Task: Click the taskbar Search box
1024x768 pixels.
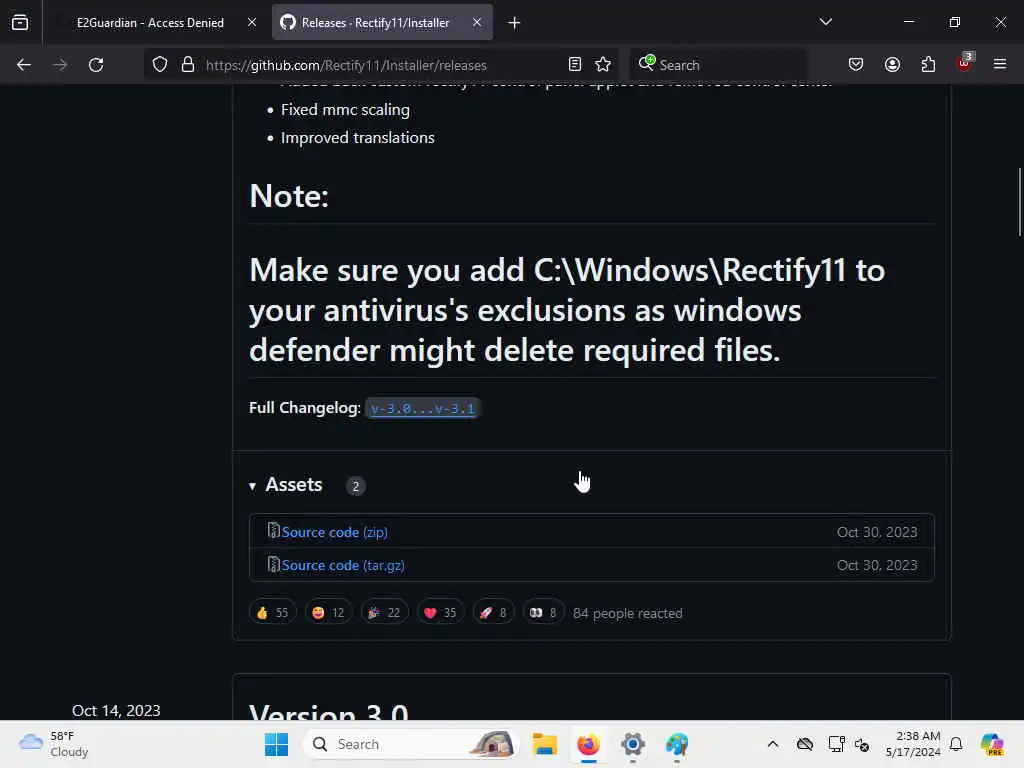Action: click(x=411, y=744)
